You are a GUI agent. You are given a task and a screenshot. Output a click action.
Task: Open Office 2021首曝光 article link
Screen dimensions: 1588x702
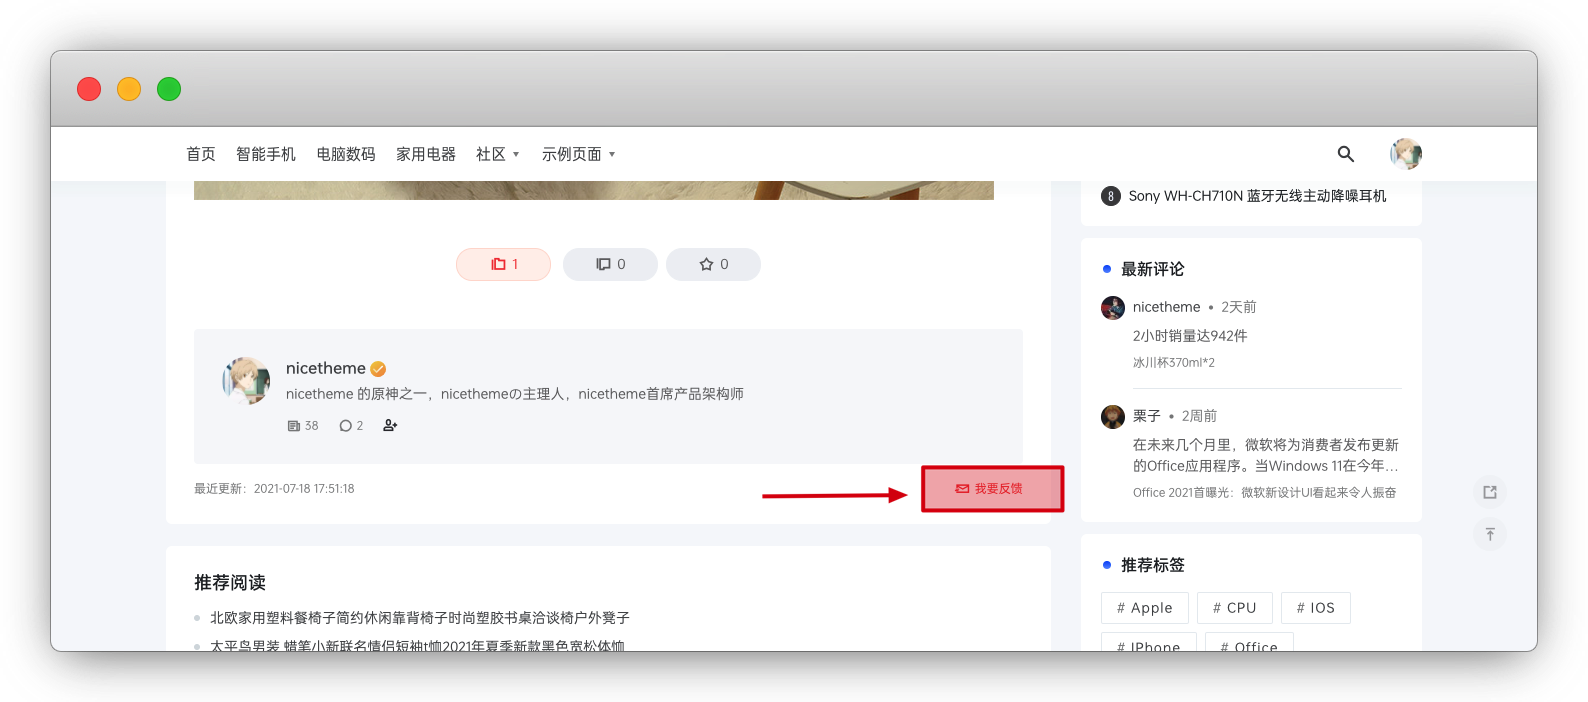(1265, 493)
